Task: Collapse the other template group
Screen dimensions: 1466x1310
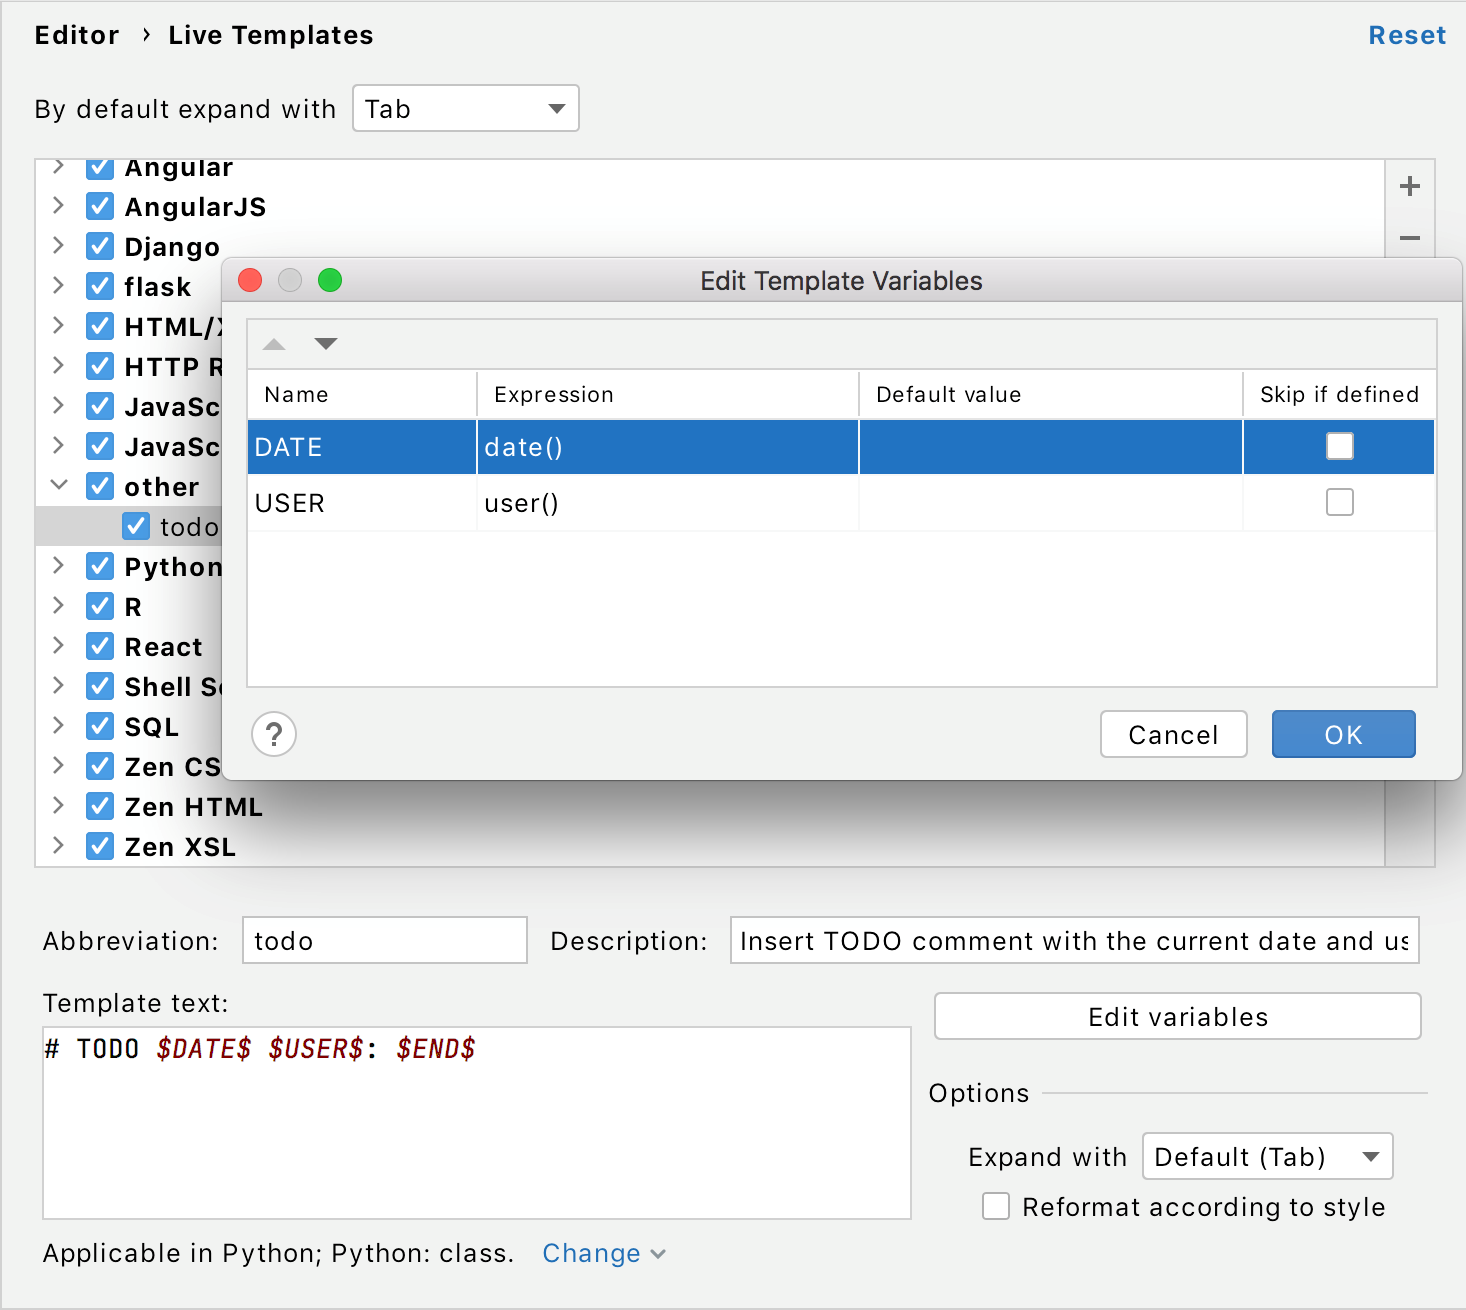Action: coord(58,486)
